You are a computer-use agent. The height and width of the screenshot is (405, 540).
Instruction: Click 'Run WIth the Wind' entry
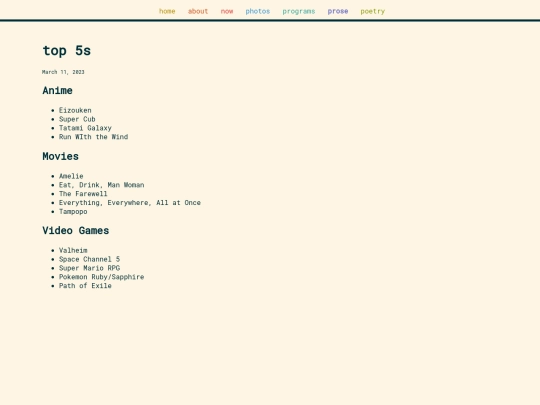coord(93,137)
